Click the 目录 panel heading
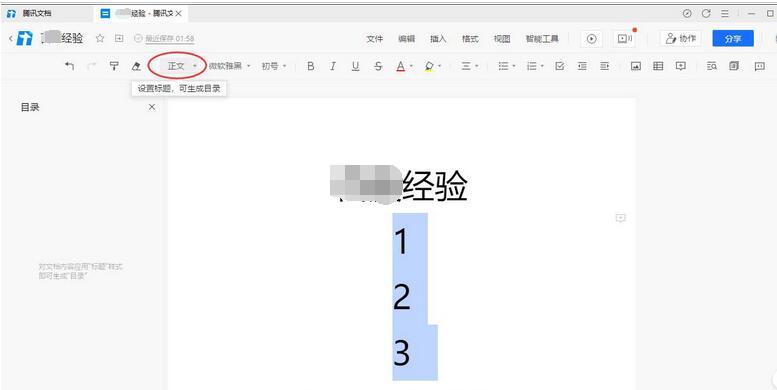 [x=30, y=107]
